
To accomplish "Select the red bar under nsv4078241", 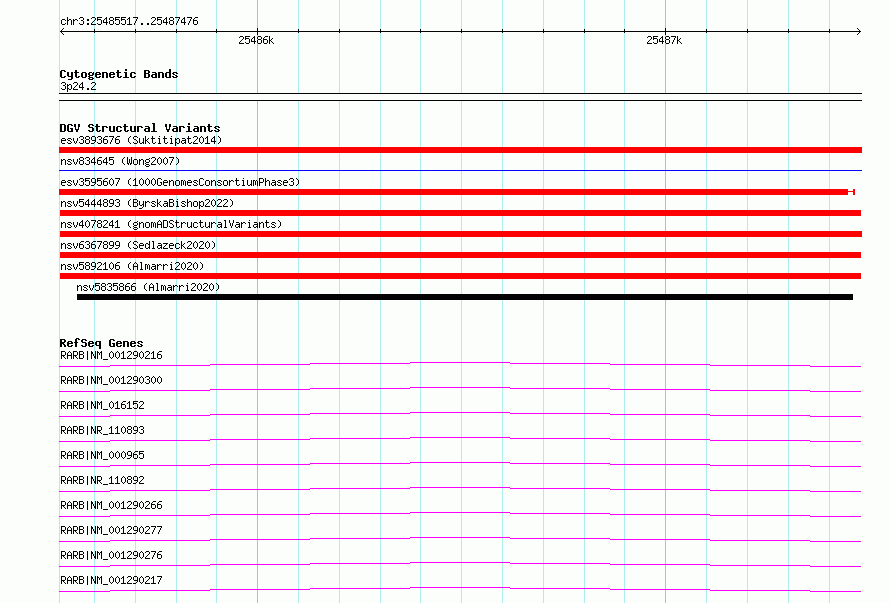I will click(460, 234).
